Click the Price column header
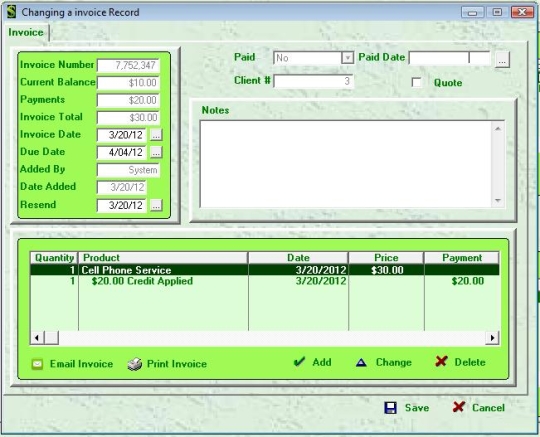Screen dimensions: 540x437 pos(386,258)
